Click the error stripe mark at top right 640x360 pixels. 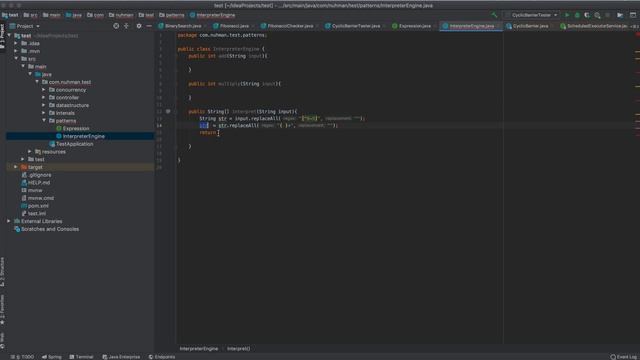click(x=637, y=35)
